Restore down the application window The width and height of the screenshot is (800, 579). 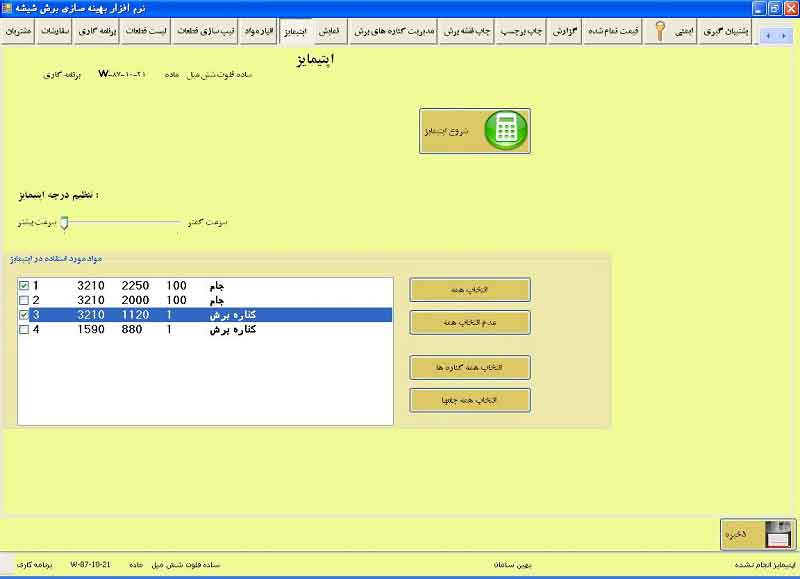[775, 8]
